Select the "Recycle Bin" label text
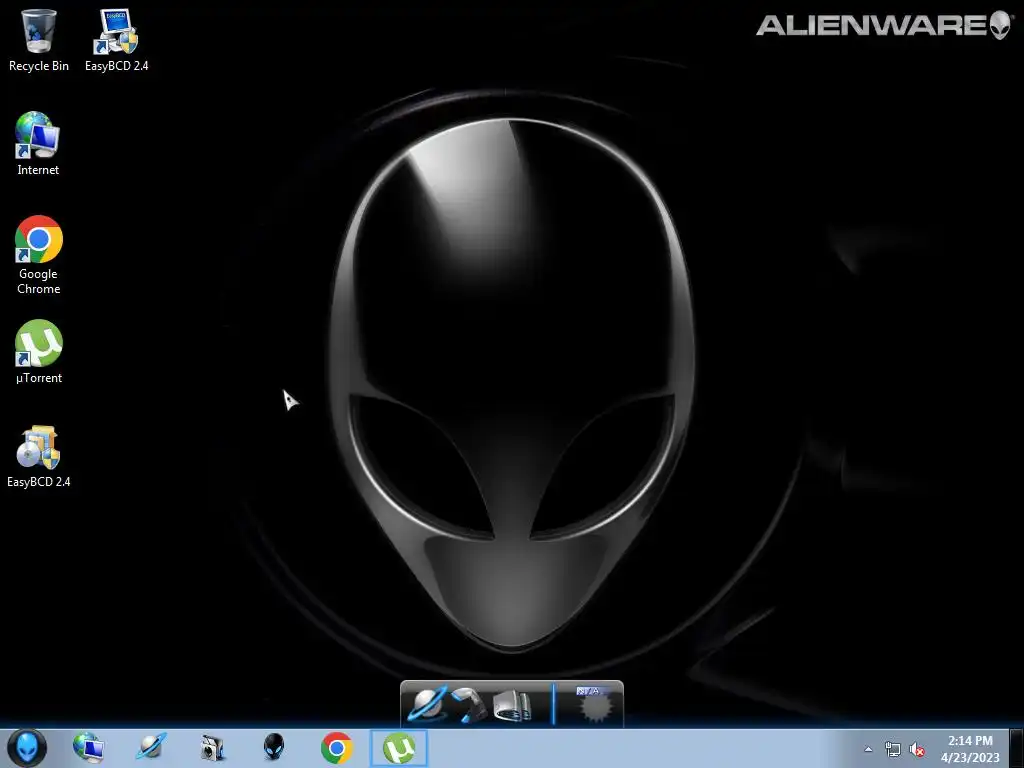 [39, 66]
